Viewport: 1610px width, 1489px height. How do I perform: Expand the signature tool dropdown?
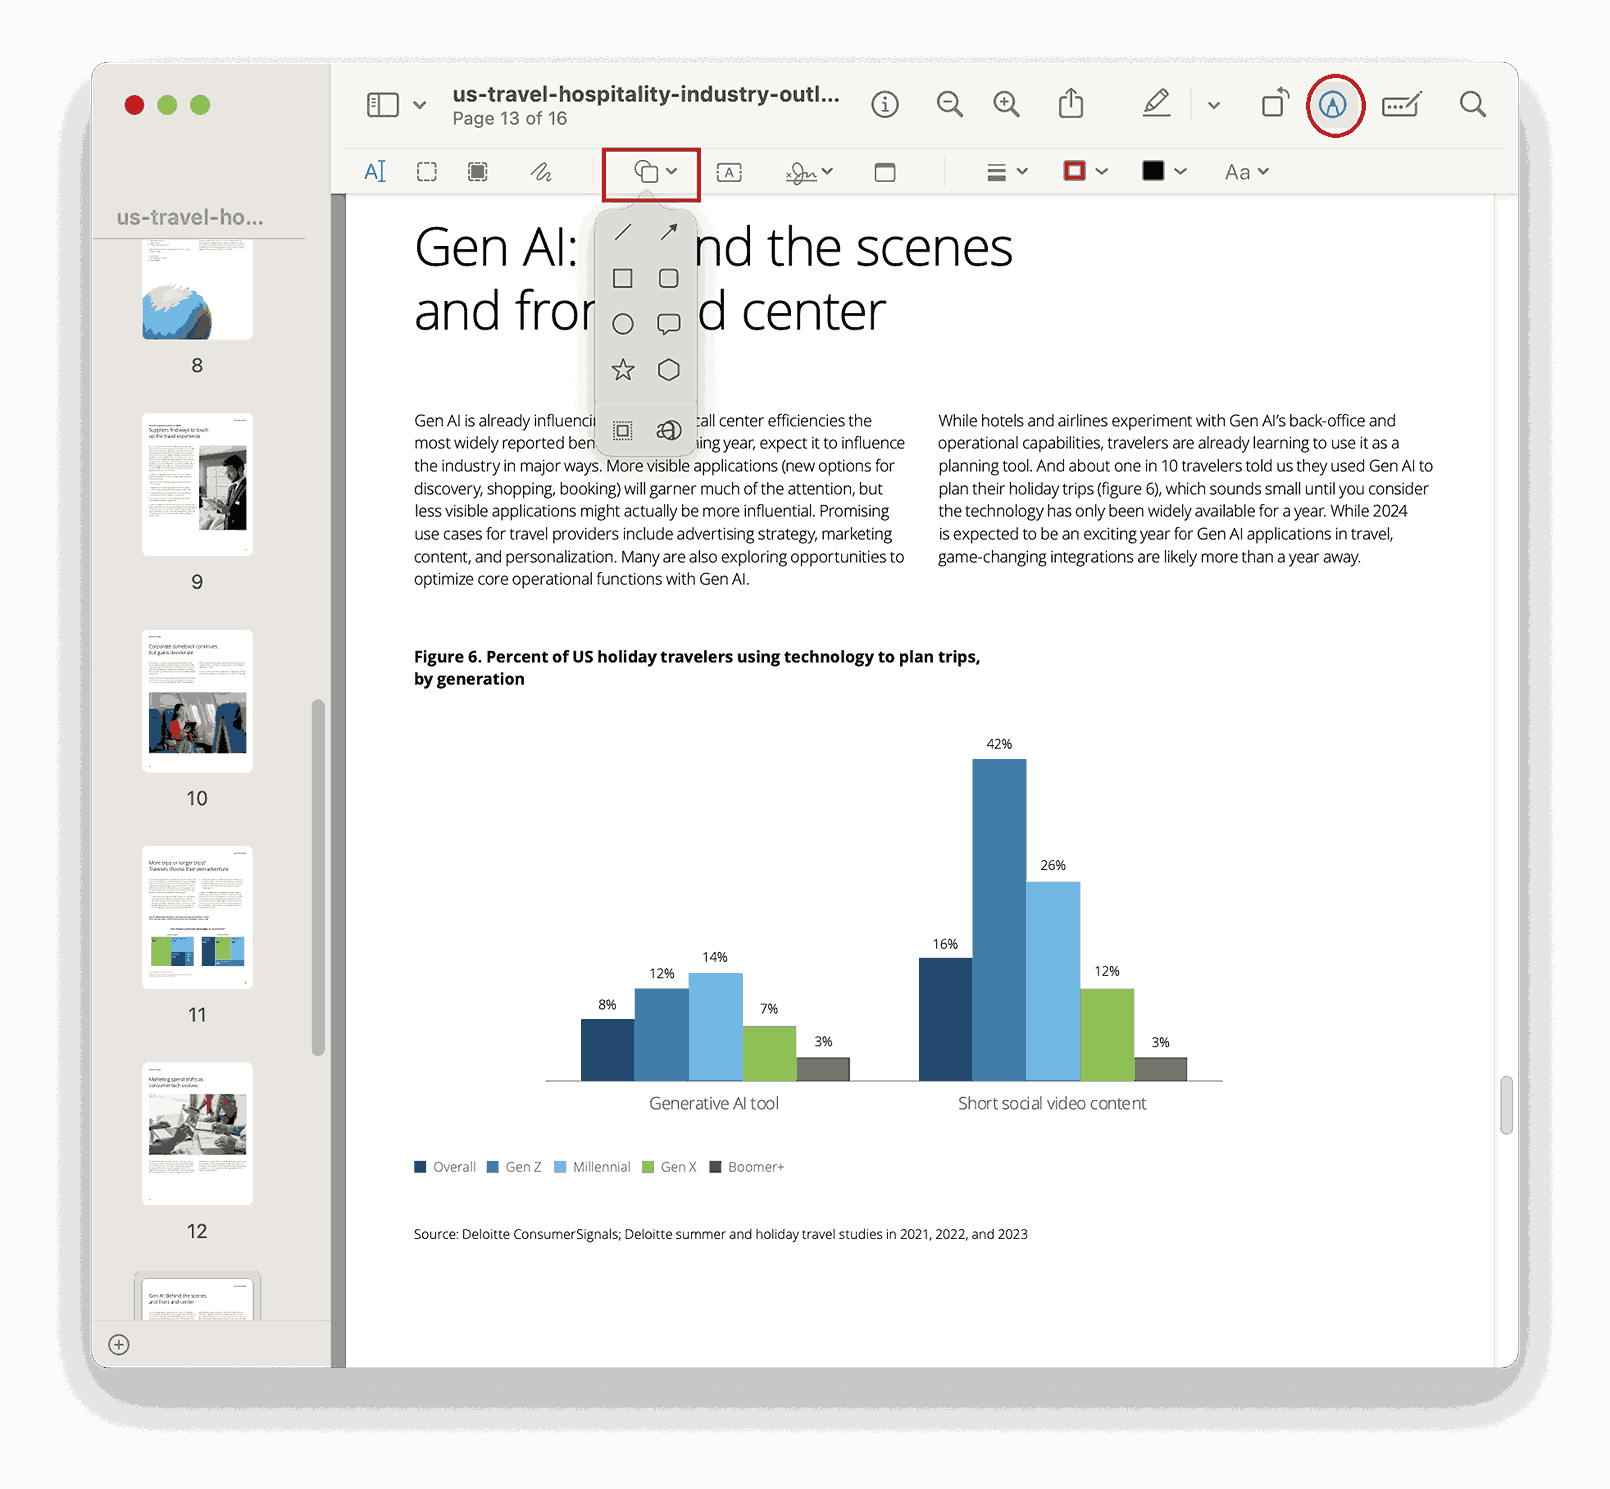(827, 171)
